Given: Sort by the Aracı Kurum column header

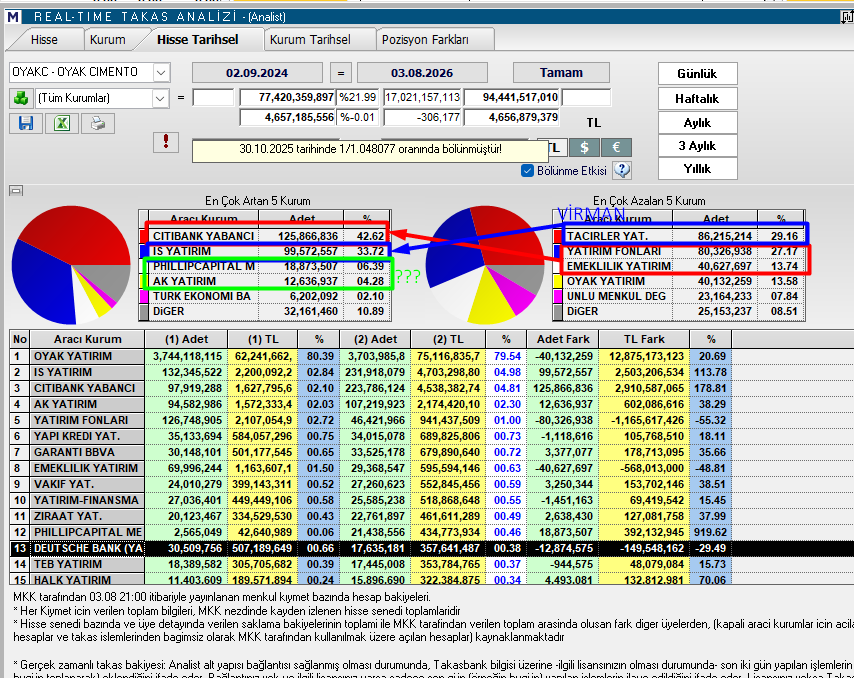Looking at the screenshot, I should pyautogui.click(x=87, y=339).
